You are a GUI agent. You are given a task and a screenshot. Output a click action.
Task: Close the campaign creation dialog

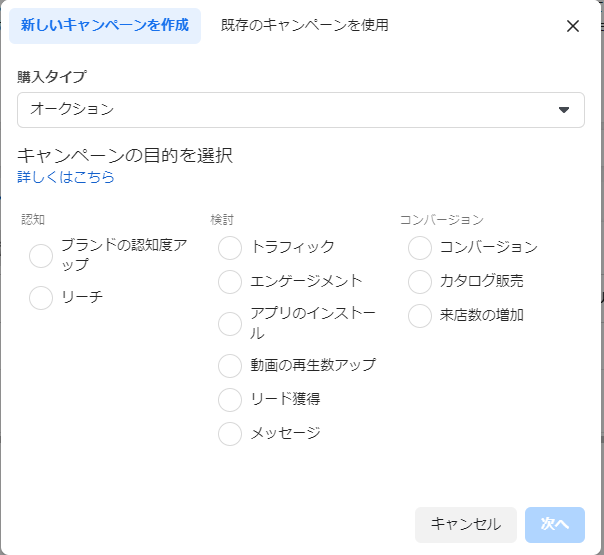(573, 26)
